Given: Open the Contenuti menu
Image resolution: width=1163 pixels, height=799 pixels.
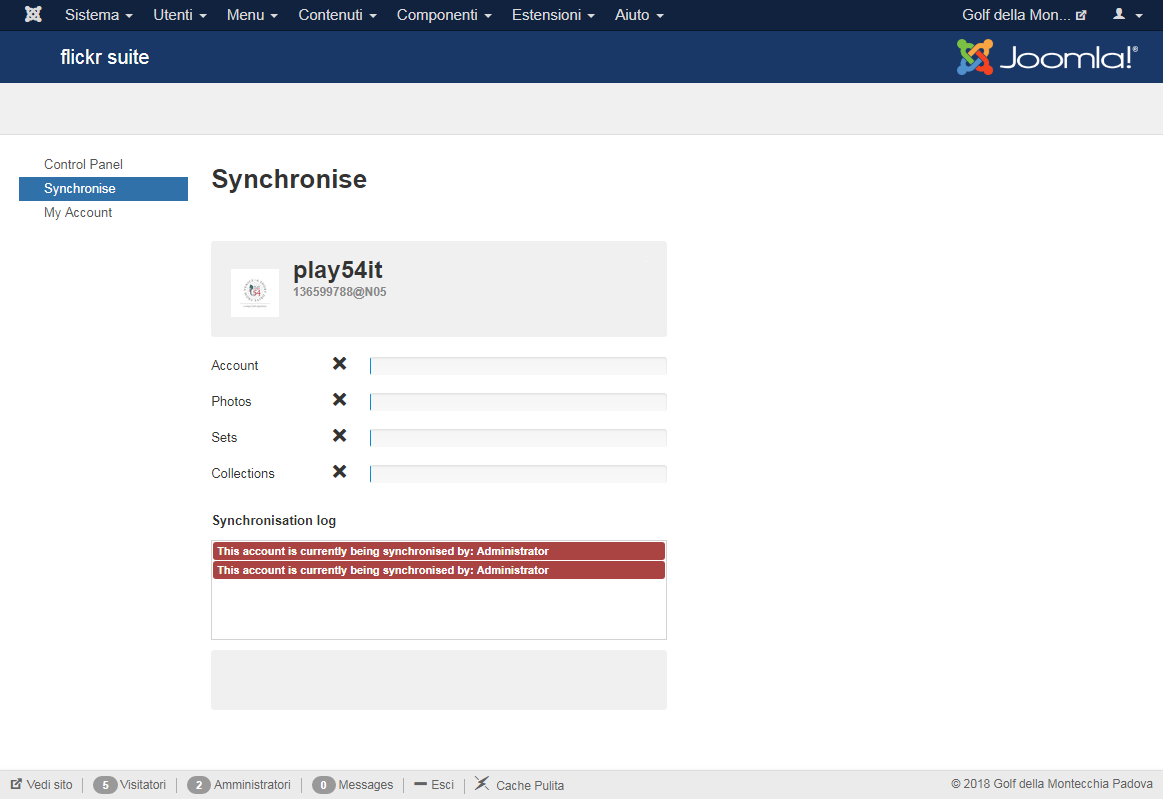Looking at the screenshot, I should pos(337,15).
